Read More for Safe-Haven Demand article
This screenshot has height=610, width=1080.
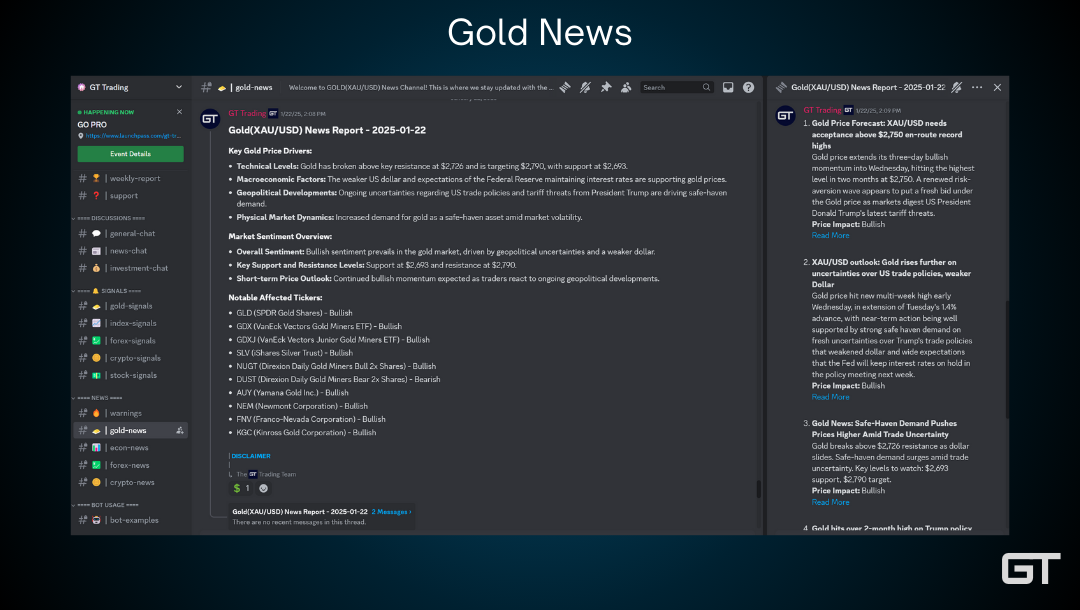pyautogui.click(x=830, y=502)
